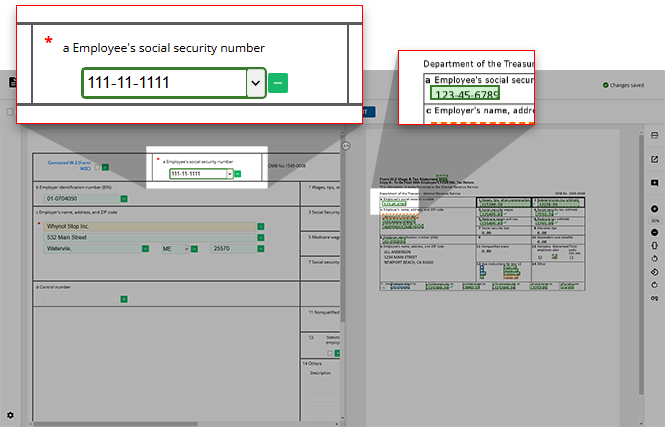Click green button next to 532 Main Street
The width and height of the screenshot is (665, 427).
tap(261, 237)
